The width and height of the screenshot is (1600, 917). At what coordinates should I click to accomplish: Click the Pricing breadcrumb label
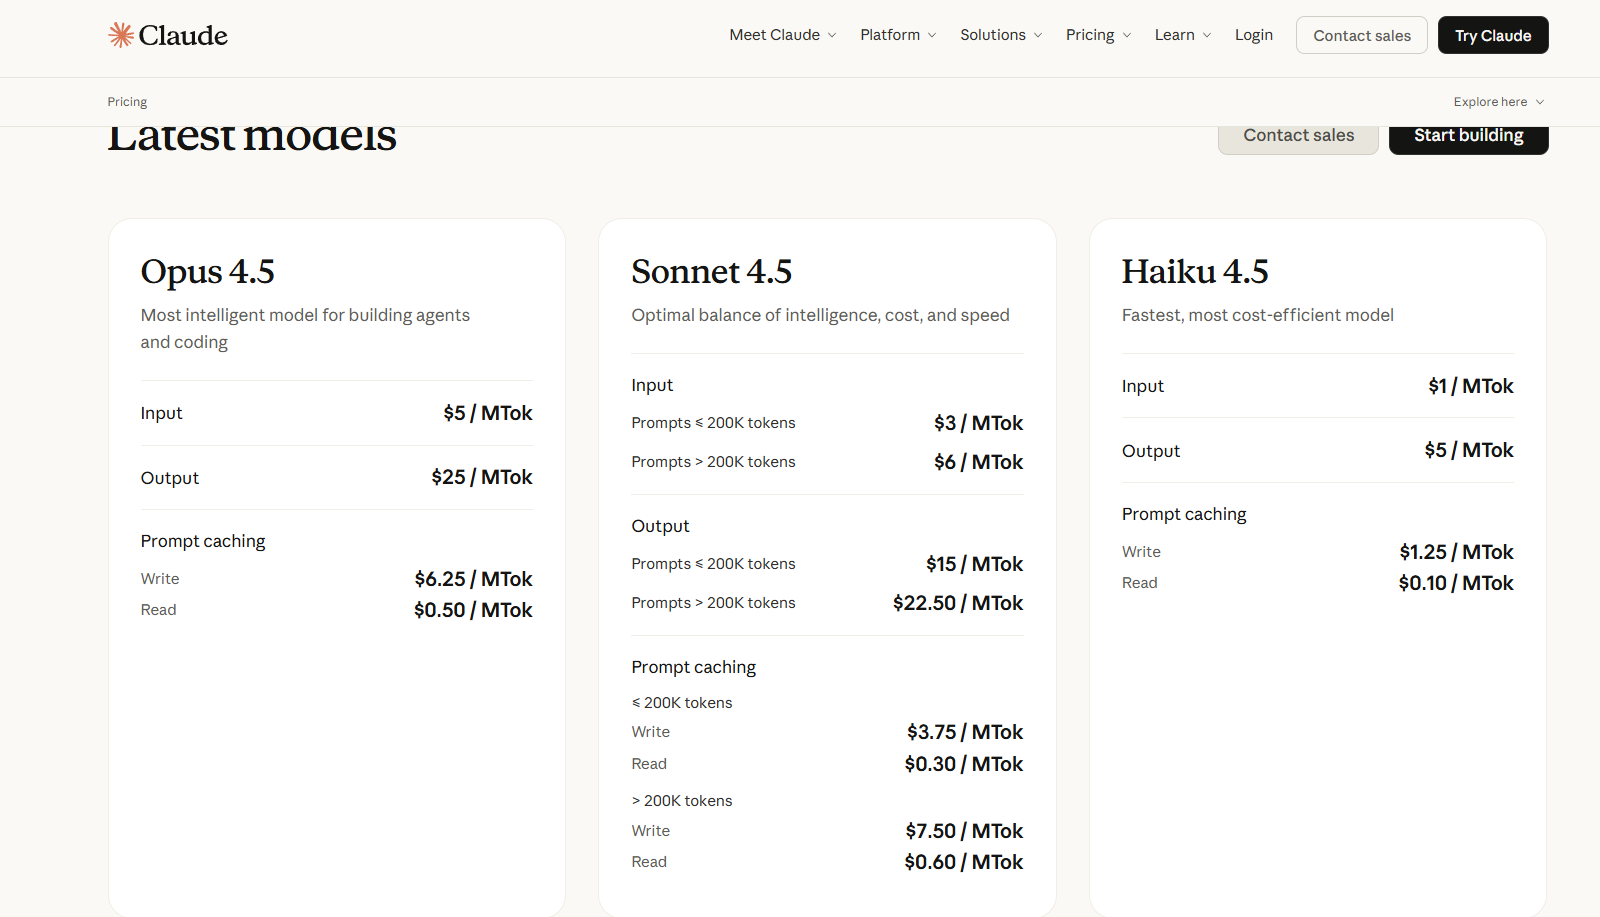(x=127, y=102)
